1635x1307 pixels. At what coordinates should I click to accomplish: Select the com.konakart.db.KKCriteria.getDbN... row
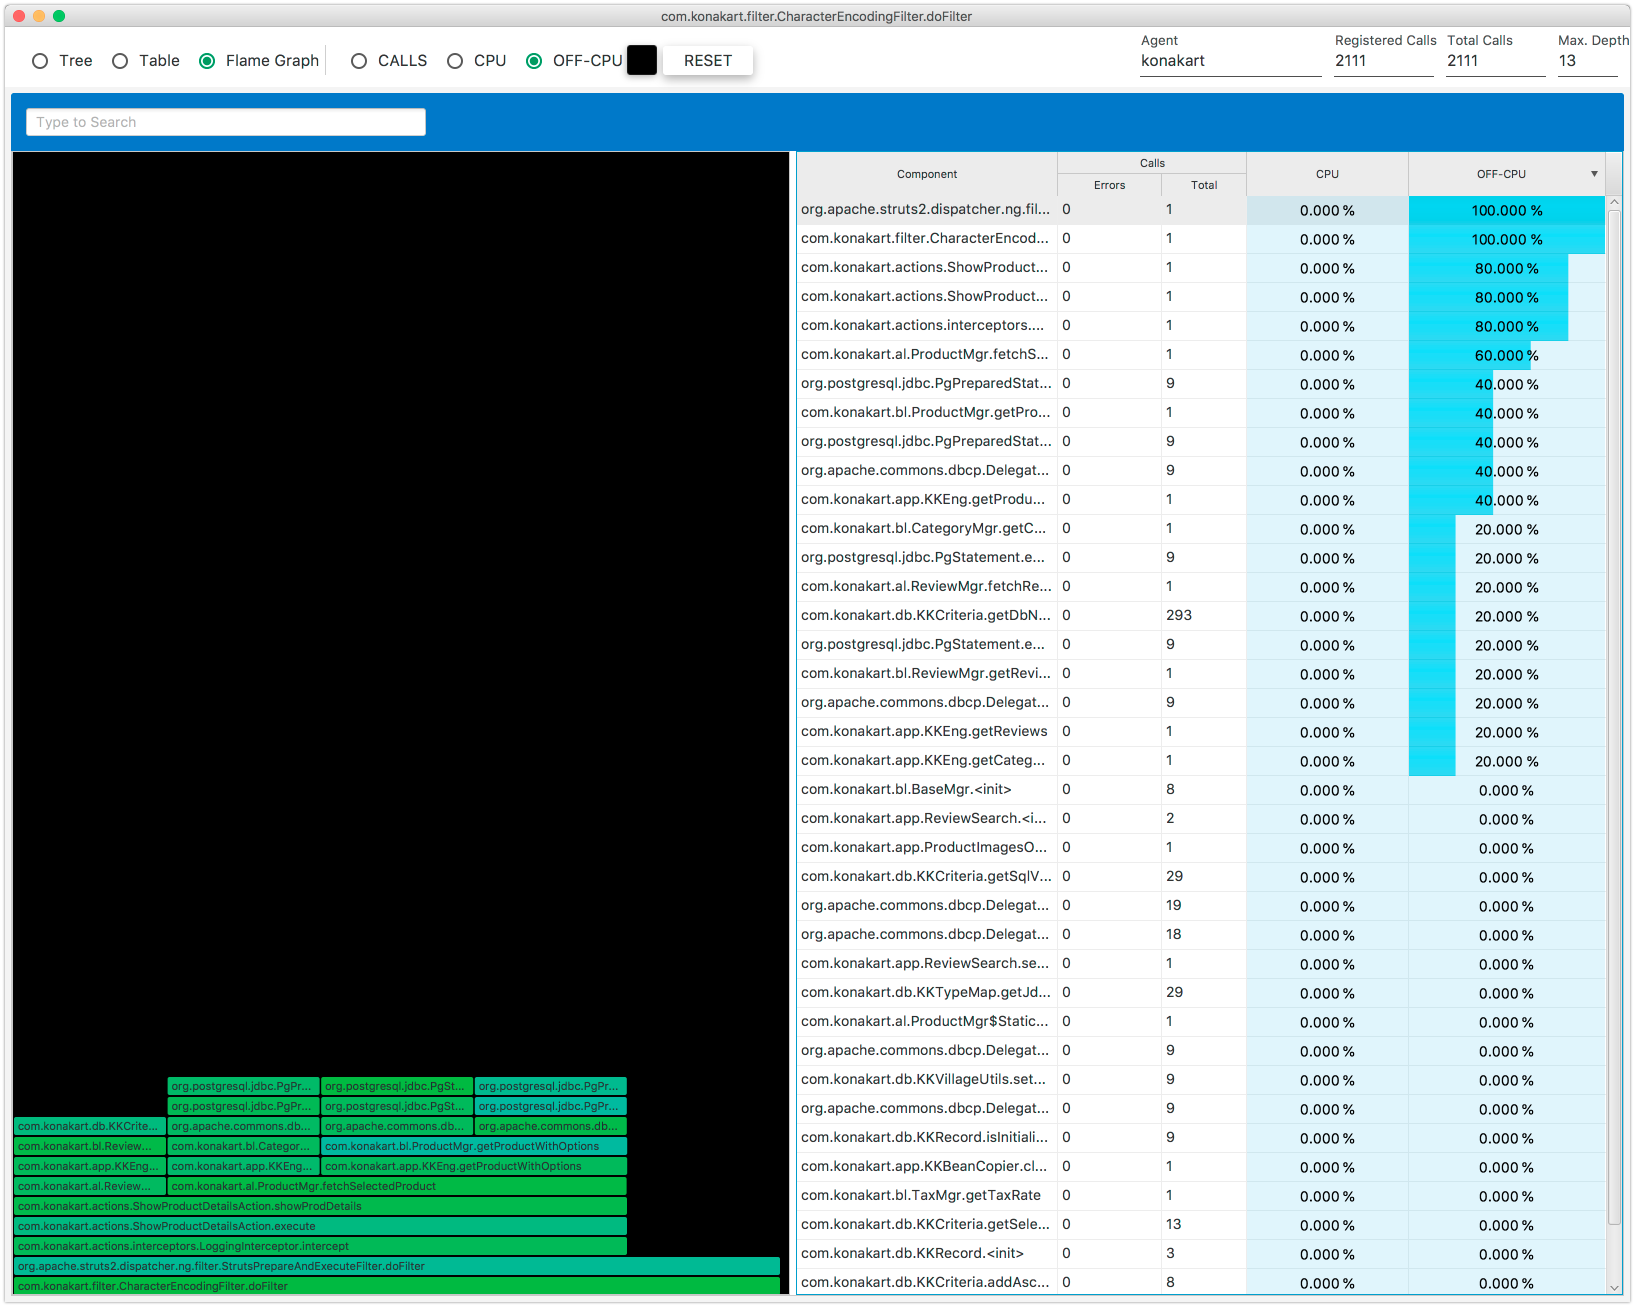pyautogui.click(x=1201, y=616)
